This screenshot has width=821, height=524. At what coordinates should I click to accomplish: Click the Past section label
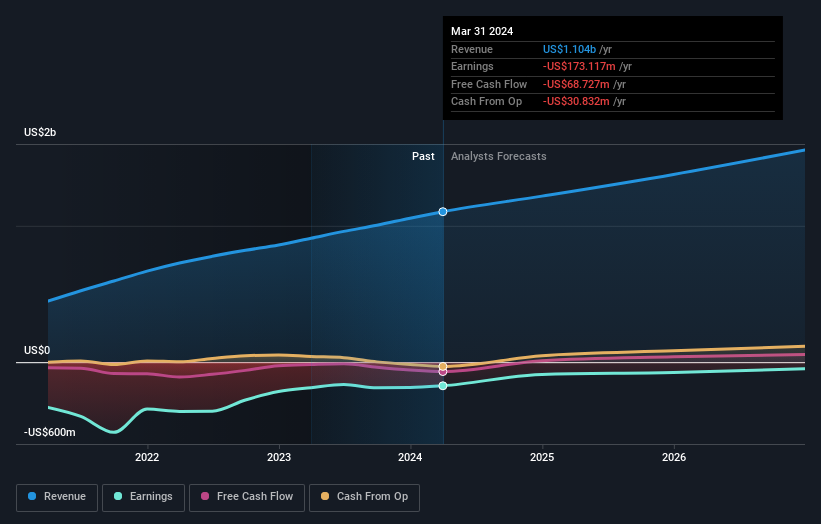pos(423,156)
